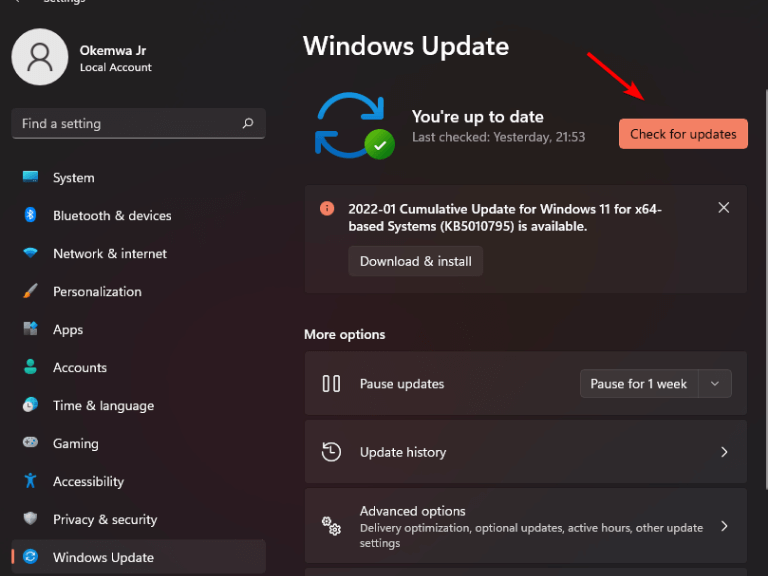The height and width of the screenshot is (576, 768).
Task: Click the 'You're up to date' status text
Action: 478,117
